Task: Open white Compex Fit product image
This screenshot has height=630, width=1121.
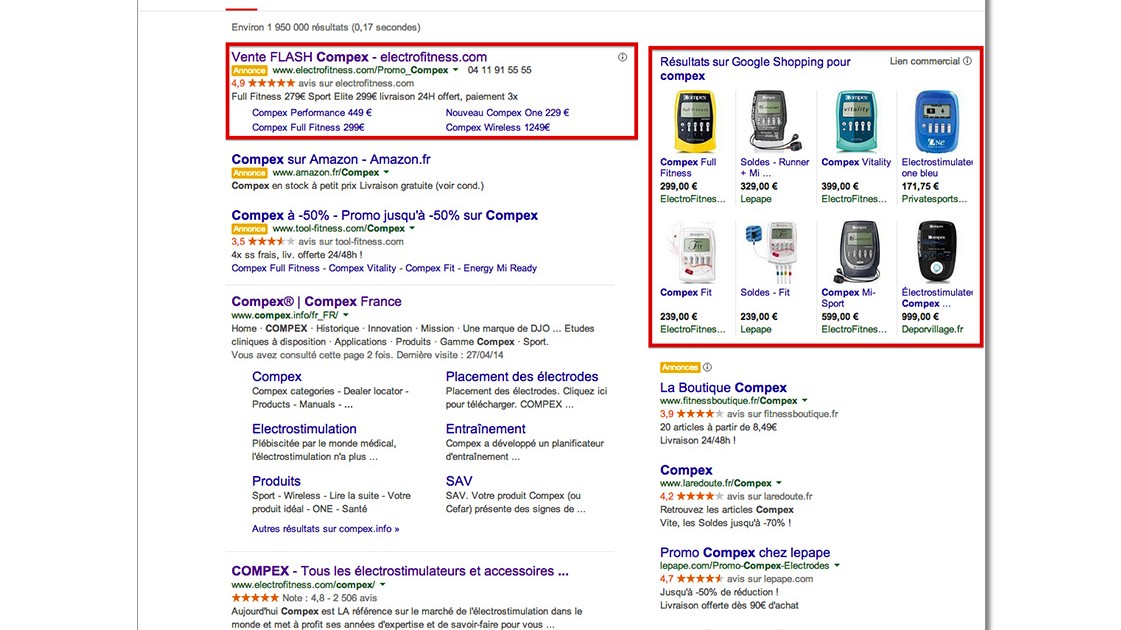Action: (x=691, y=252)
